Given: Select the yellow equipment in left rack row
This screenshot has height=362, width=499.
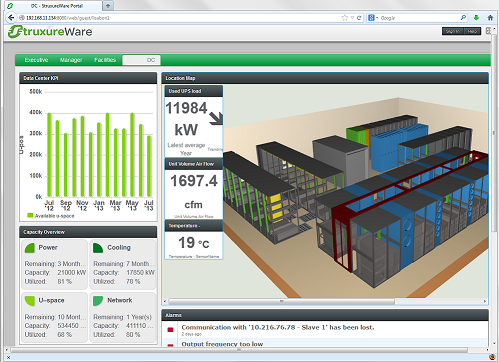Looking at the screenshot, I should [x=275, y=208].
